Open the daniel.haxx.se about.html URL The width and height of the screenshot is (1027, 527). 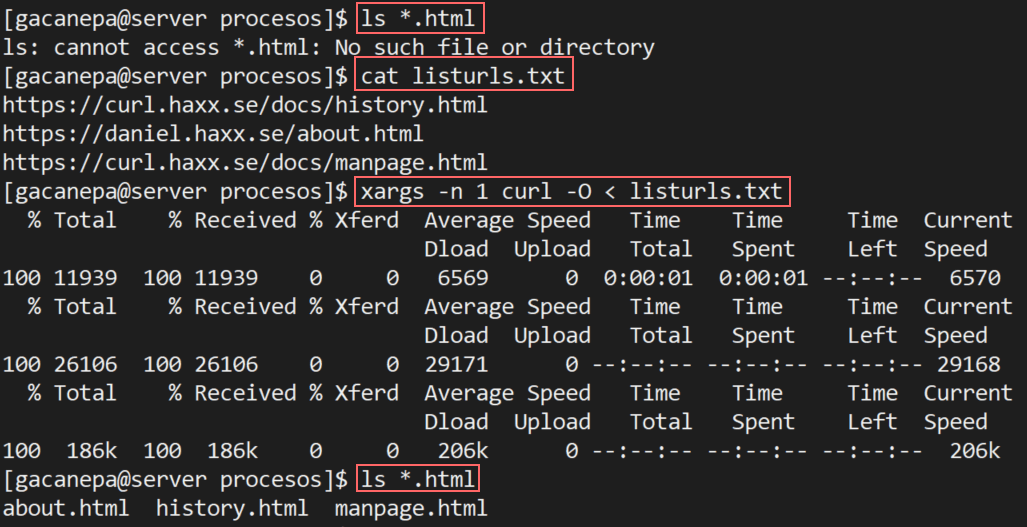pyautogui.click(x=213, y=133)
